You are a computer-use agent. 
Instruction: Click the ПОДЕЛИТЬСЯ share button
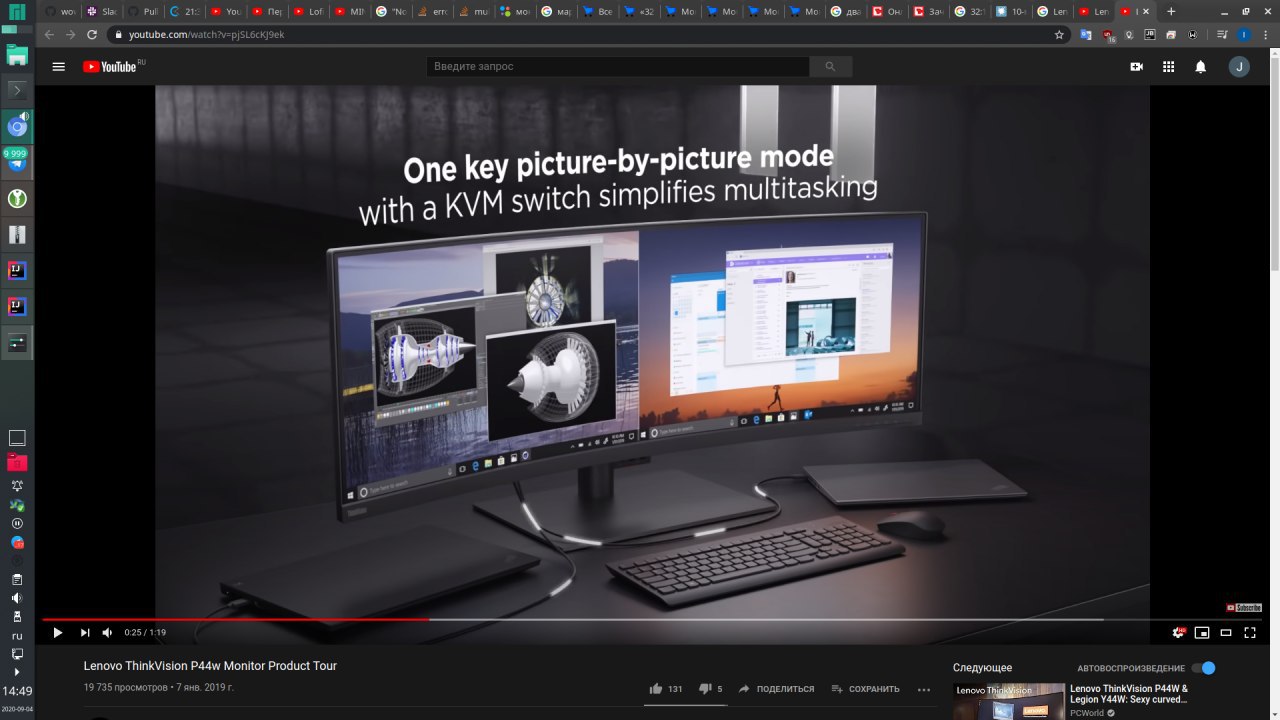(776, 689)
